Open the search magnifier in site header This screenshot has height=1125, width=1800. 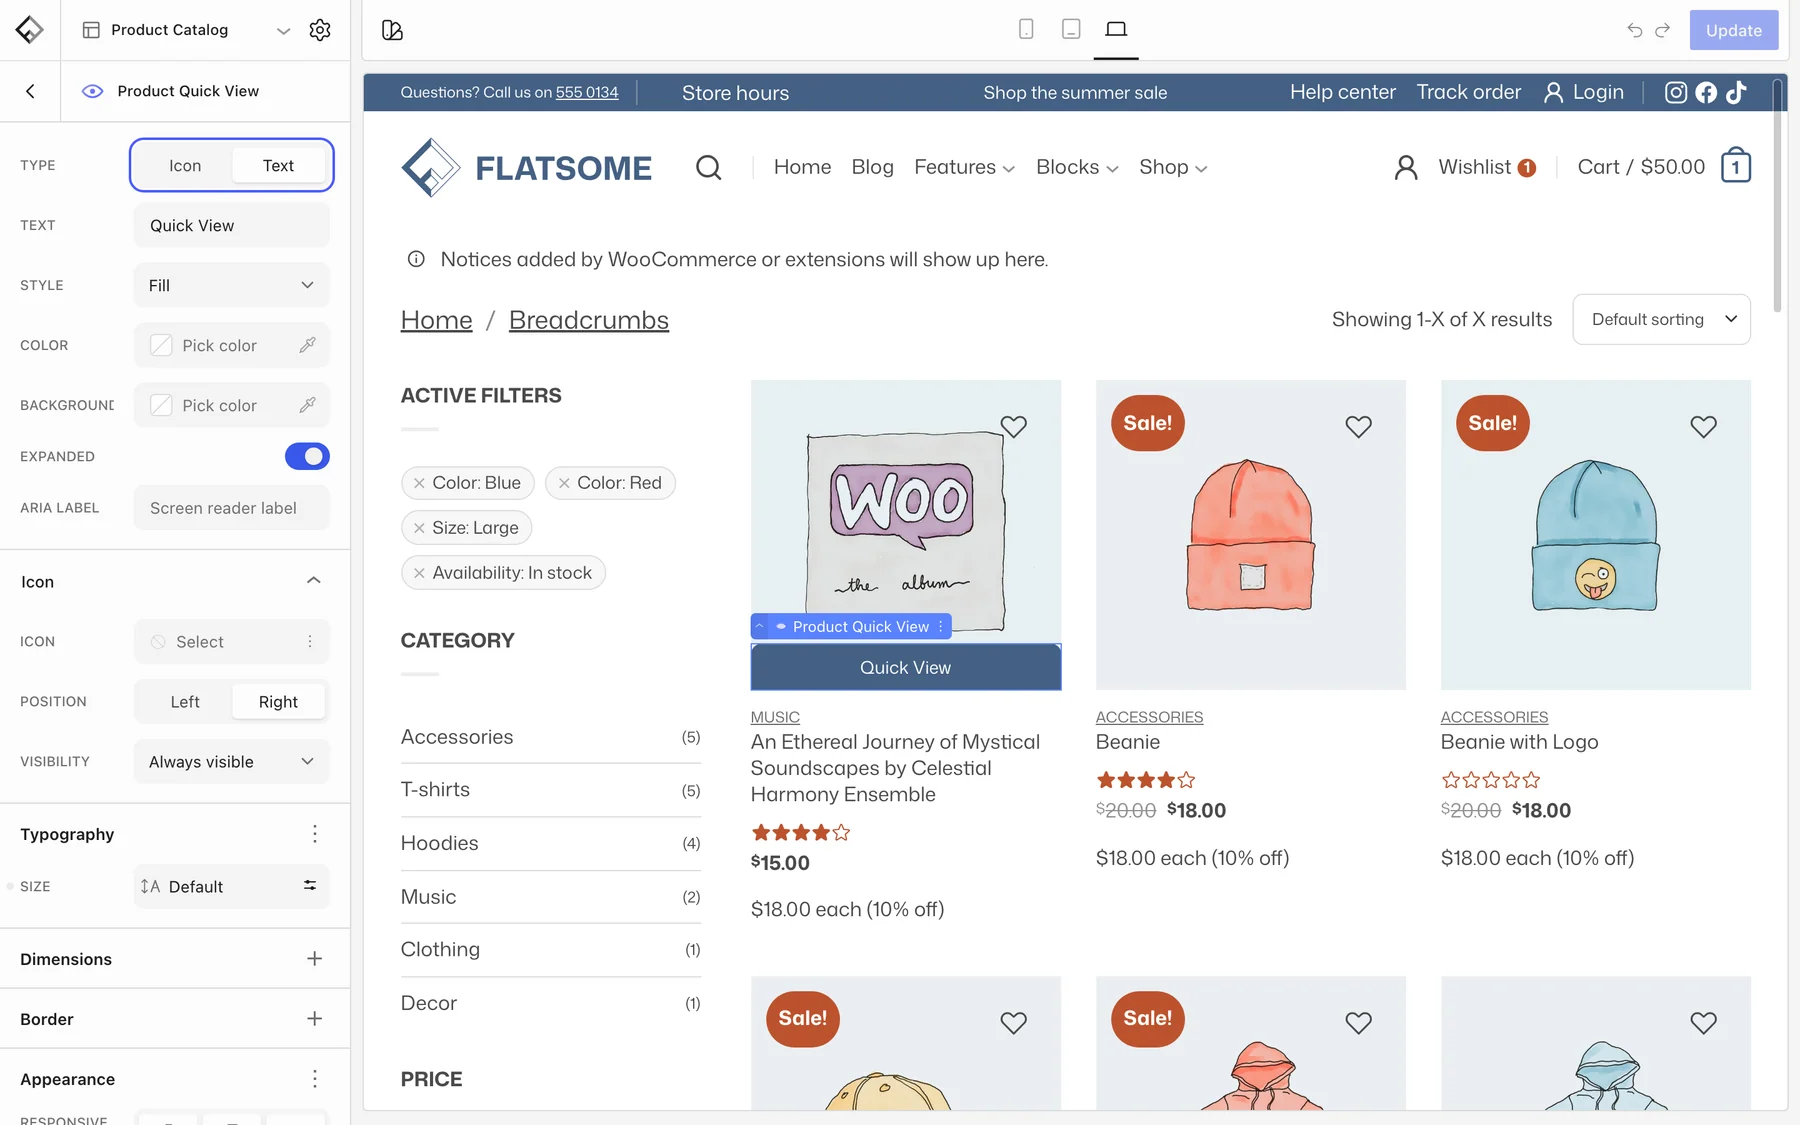(x=708, y=167)
